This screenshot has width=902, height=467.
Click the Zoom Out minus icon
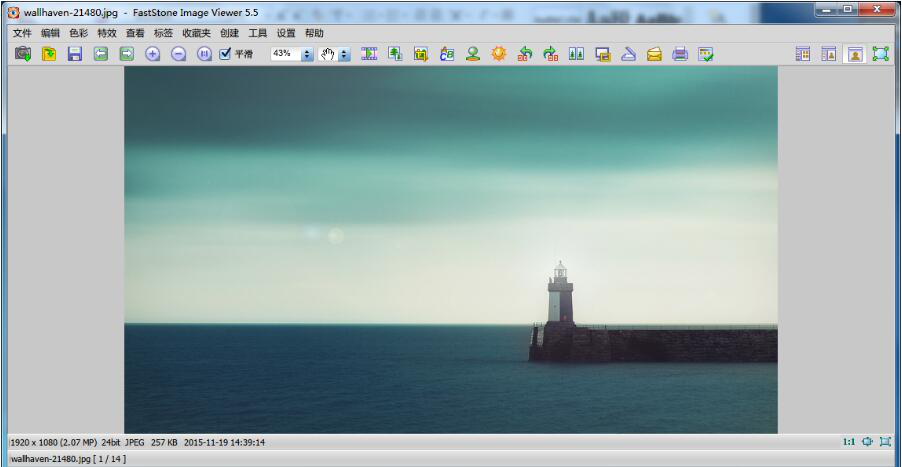pos(179,54)
